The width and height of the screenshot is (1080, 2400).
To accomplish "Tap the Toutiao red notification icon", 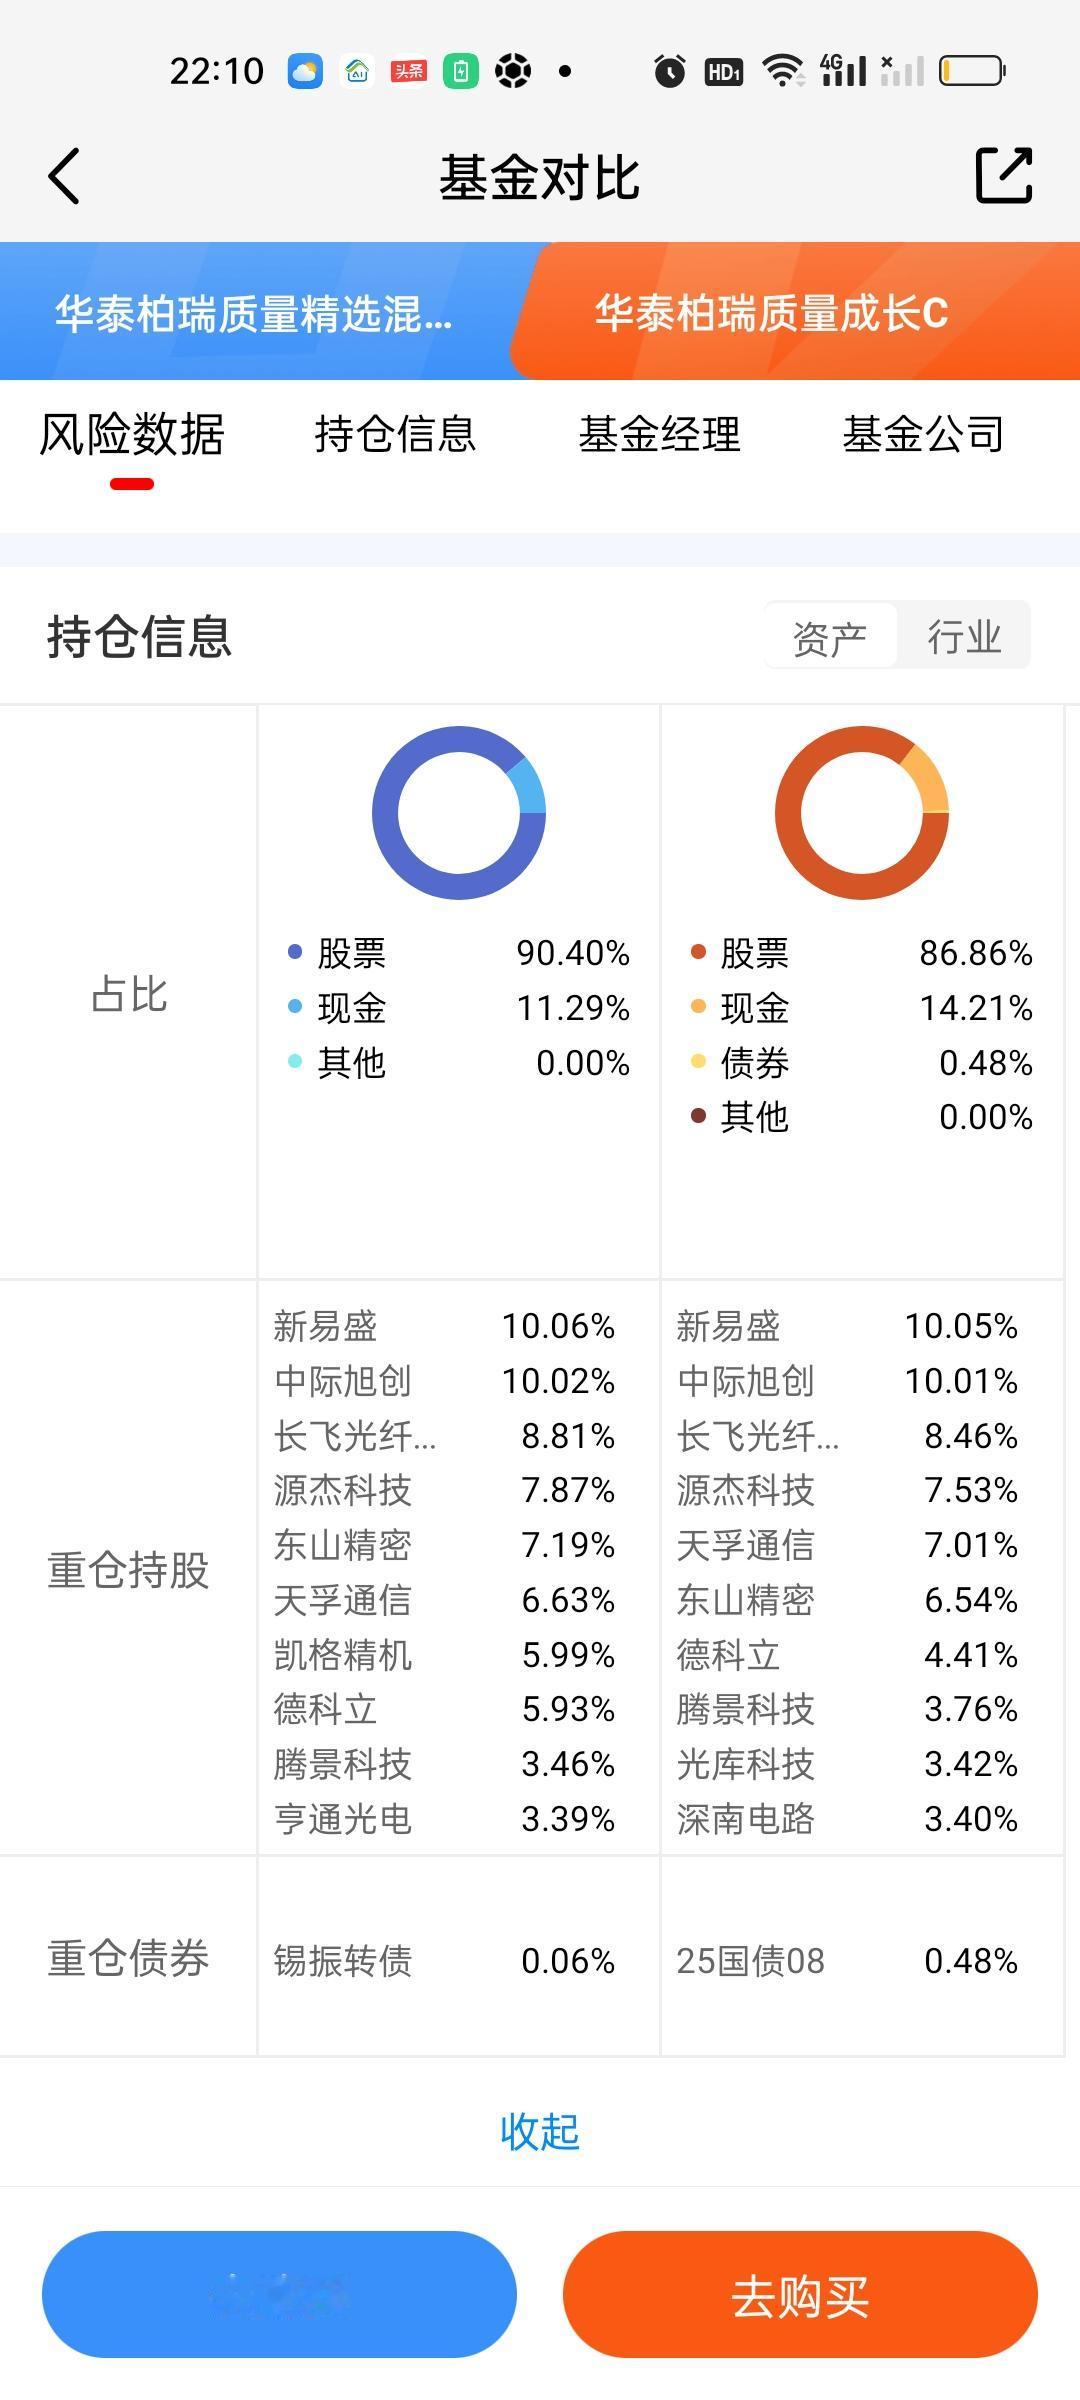I will (x=409, y=71).
